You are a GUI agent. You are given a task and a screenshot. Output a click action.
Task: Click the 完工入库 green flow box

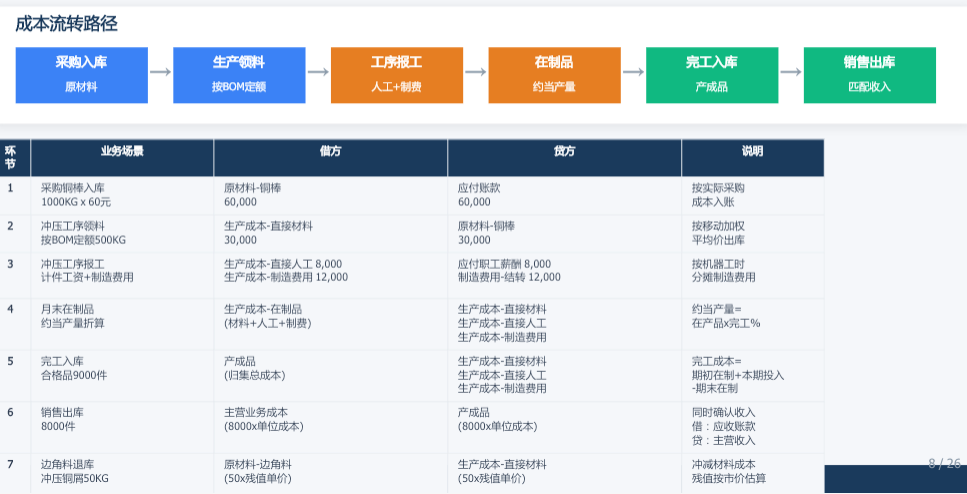tap(712, 75)
